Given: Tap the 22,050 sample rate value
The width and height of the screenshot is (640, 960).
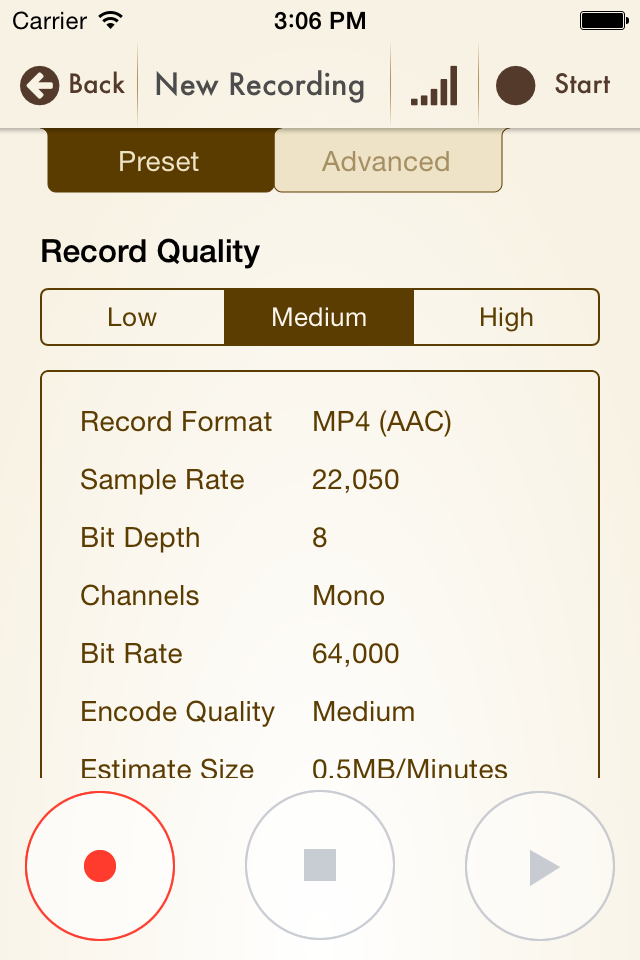Looking at the screenshot, I should (356, 479).
